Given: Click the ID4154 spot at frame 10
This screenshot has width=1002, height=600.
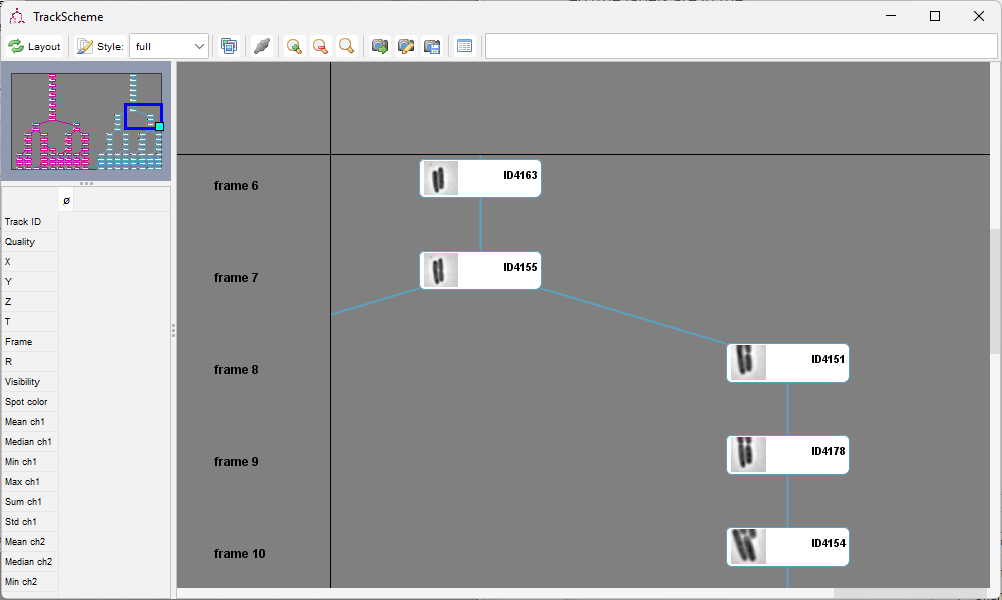Looking at the screenshot, I should 788,546.
